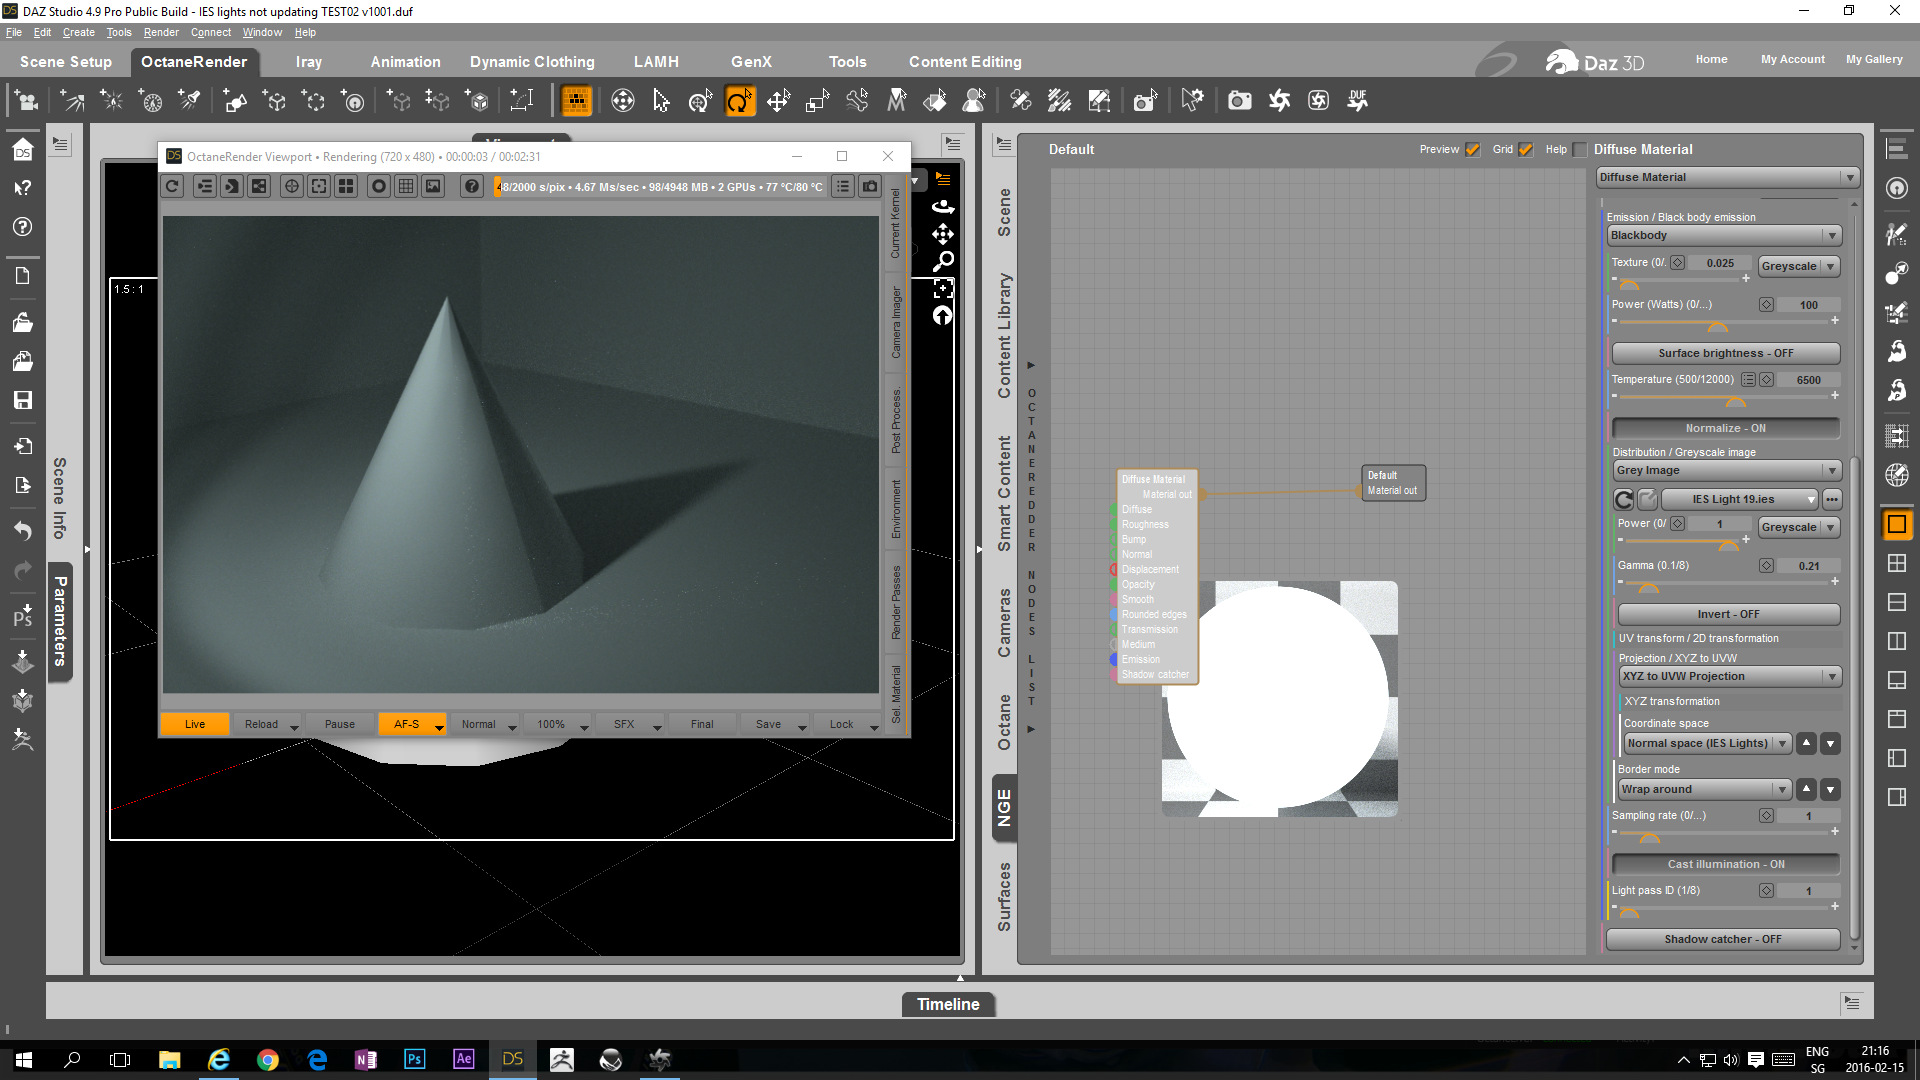This screenshot has width=1920, height=1080.
Task: Open Photoshop from the Windows taskbar
Action: pos(414,1059)
